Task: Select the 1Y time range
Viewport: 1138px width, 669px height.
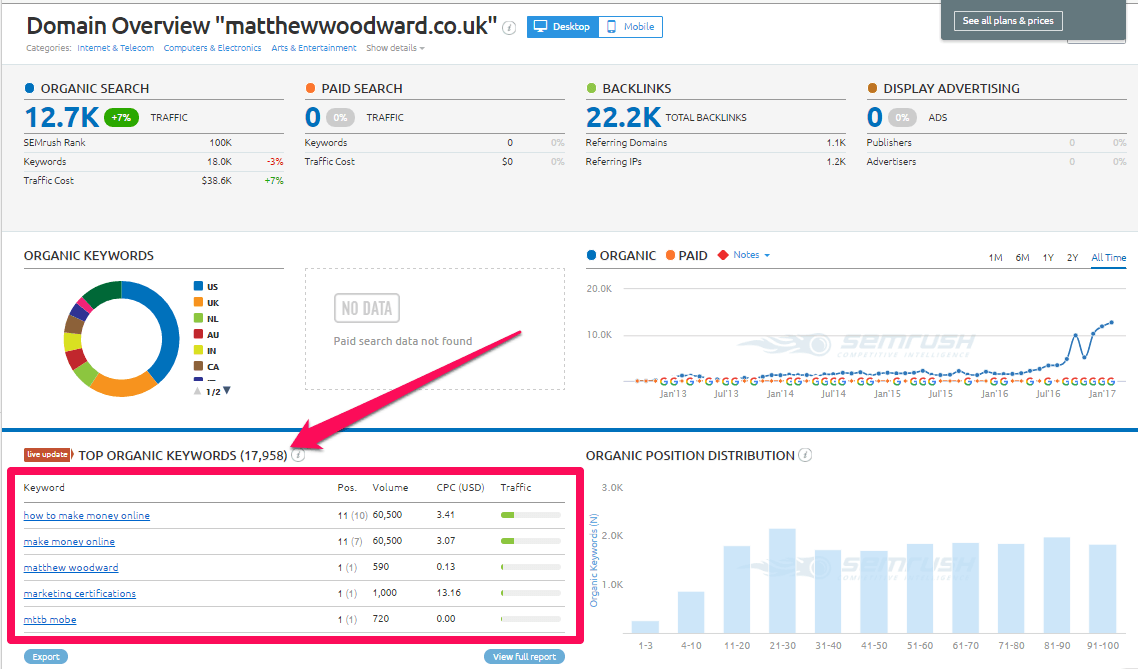Action: (1048, 258)
